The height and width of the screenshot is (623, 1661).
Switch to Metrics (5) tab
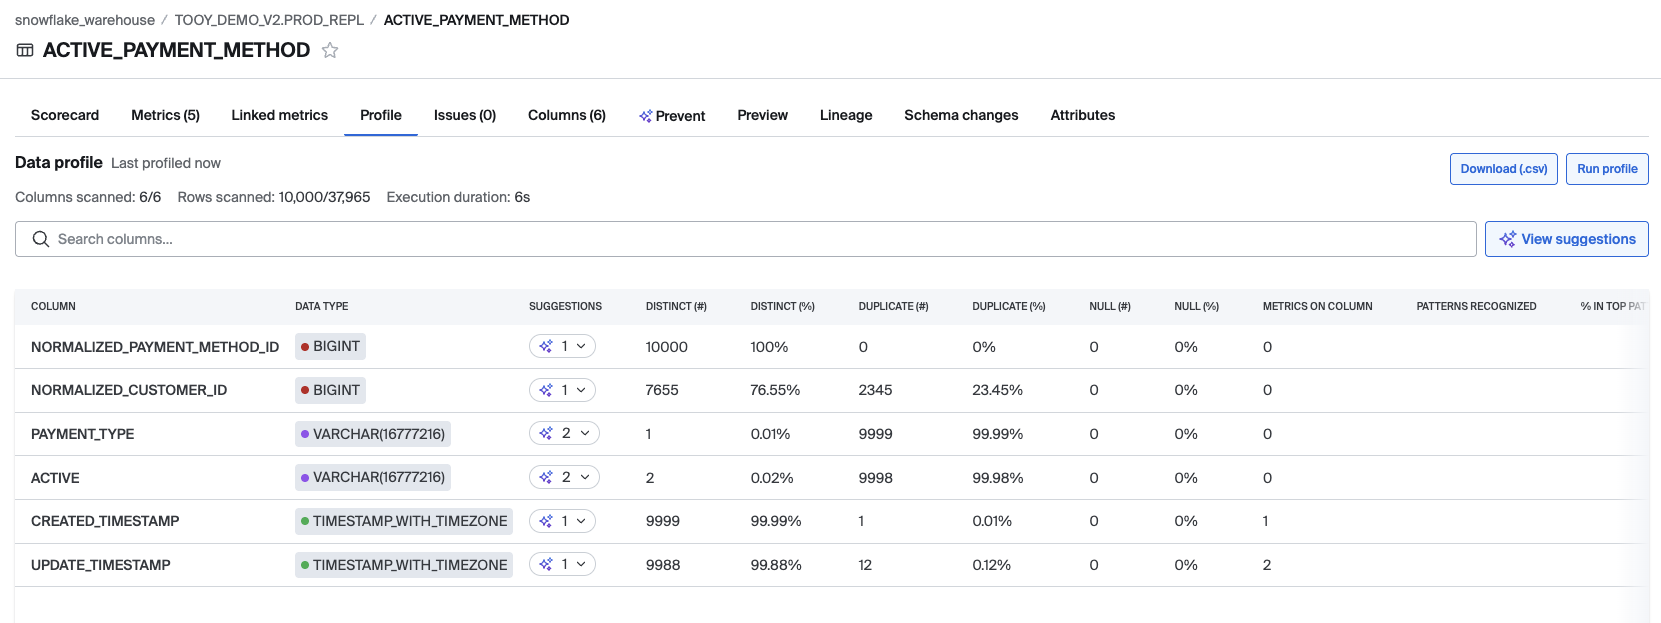[165, 115]
